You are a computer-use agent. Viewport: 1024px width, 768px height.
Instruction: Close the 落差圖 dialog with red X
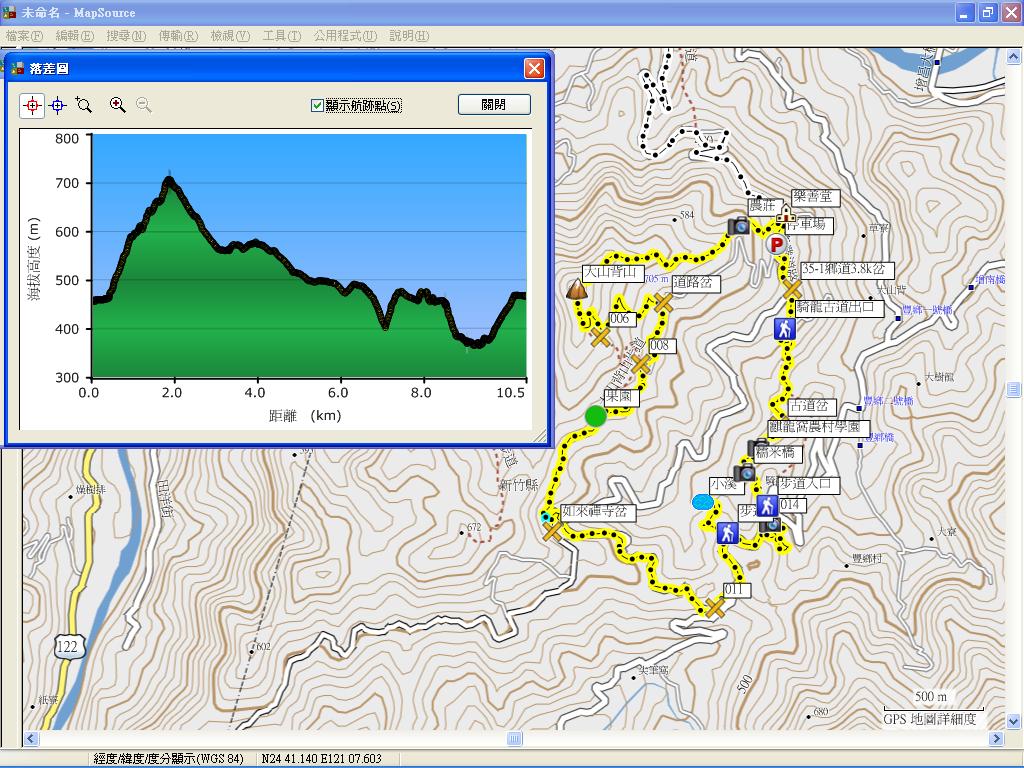tap(534, 68)
